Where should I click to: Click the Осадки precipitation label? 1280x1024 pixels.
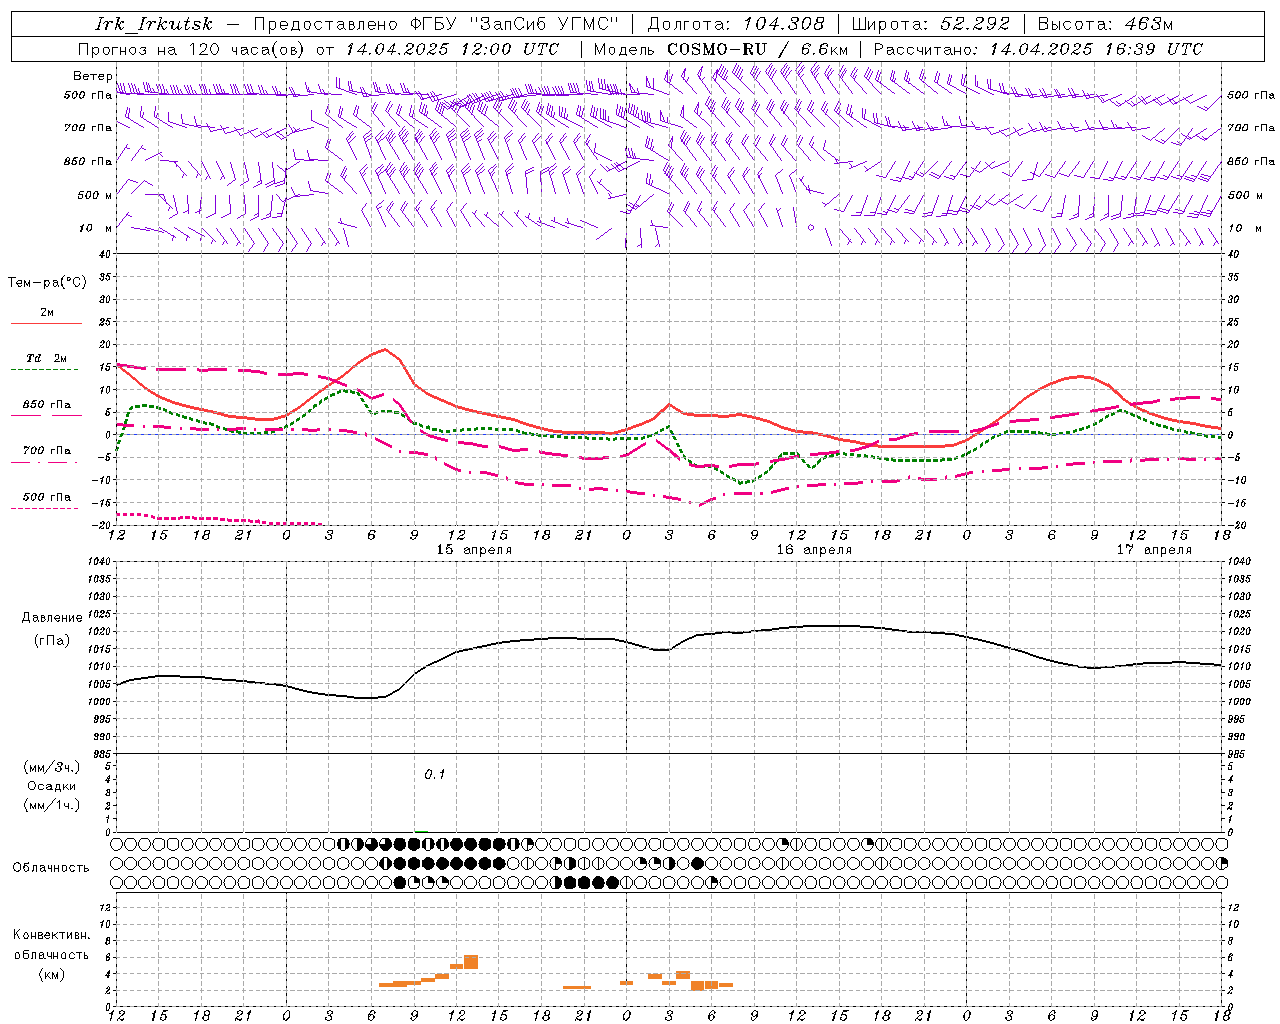tap(52, 786)
